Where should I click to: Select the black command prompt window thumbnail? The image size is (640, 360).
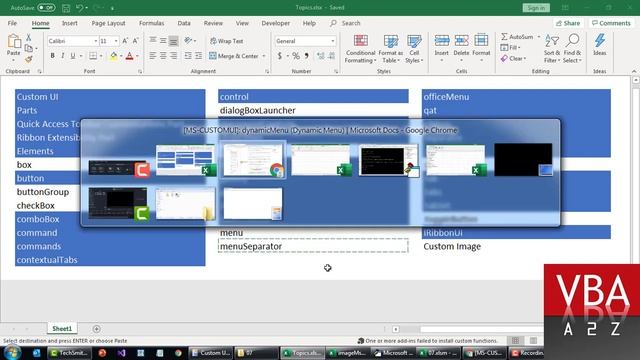click(388, 160)
